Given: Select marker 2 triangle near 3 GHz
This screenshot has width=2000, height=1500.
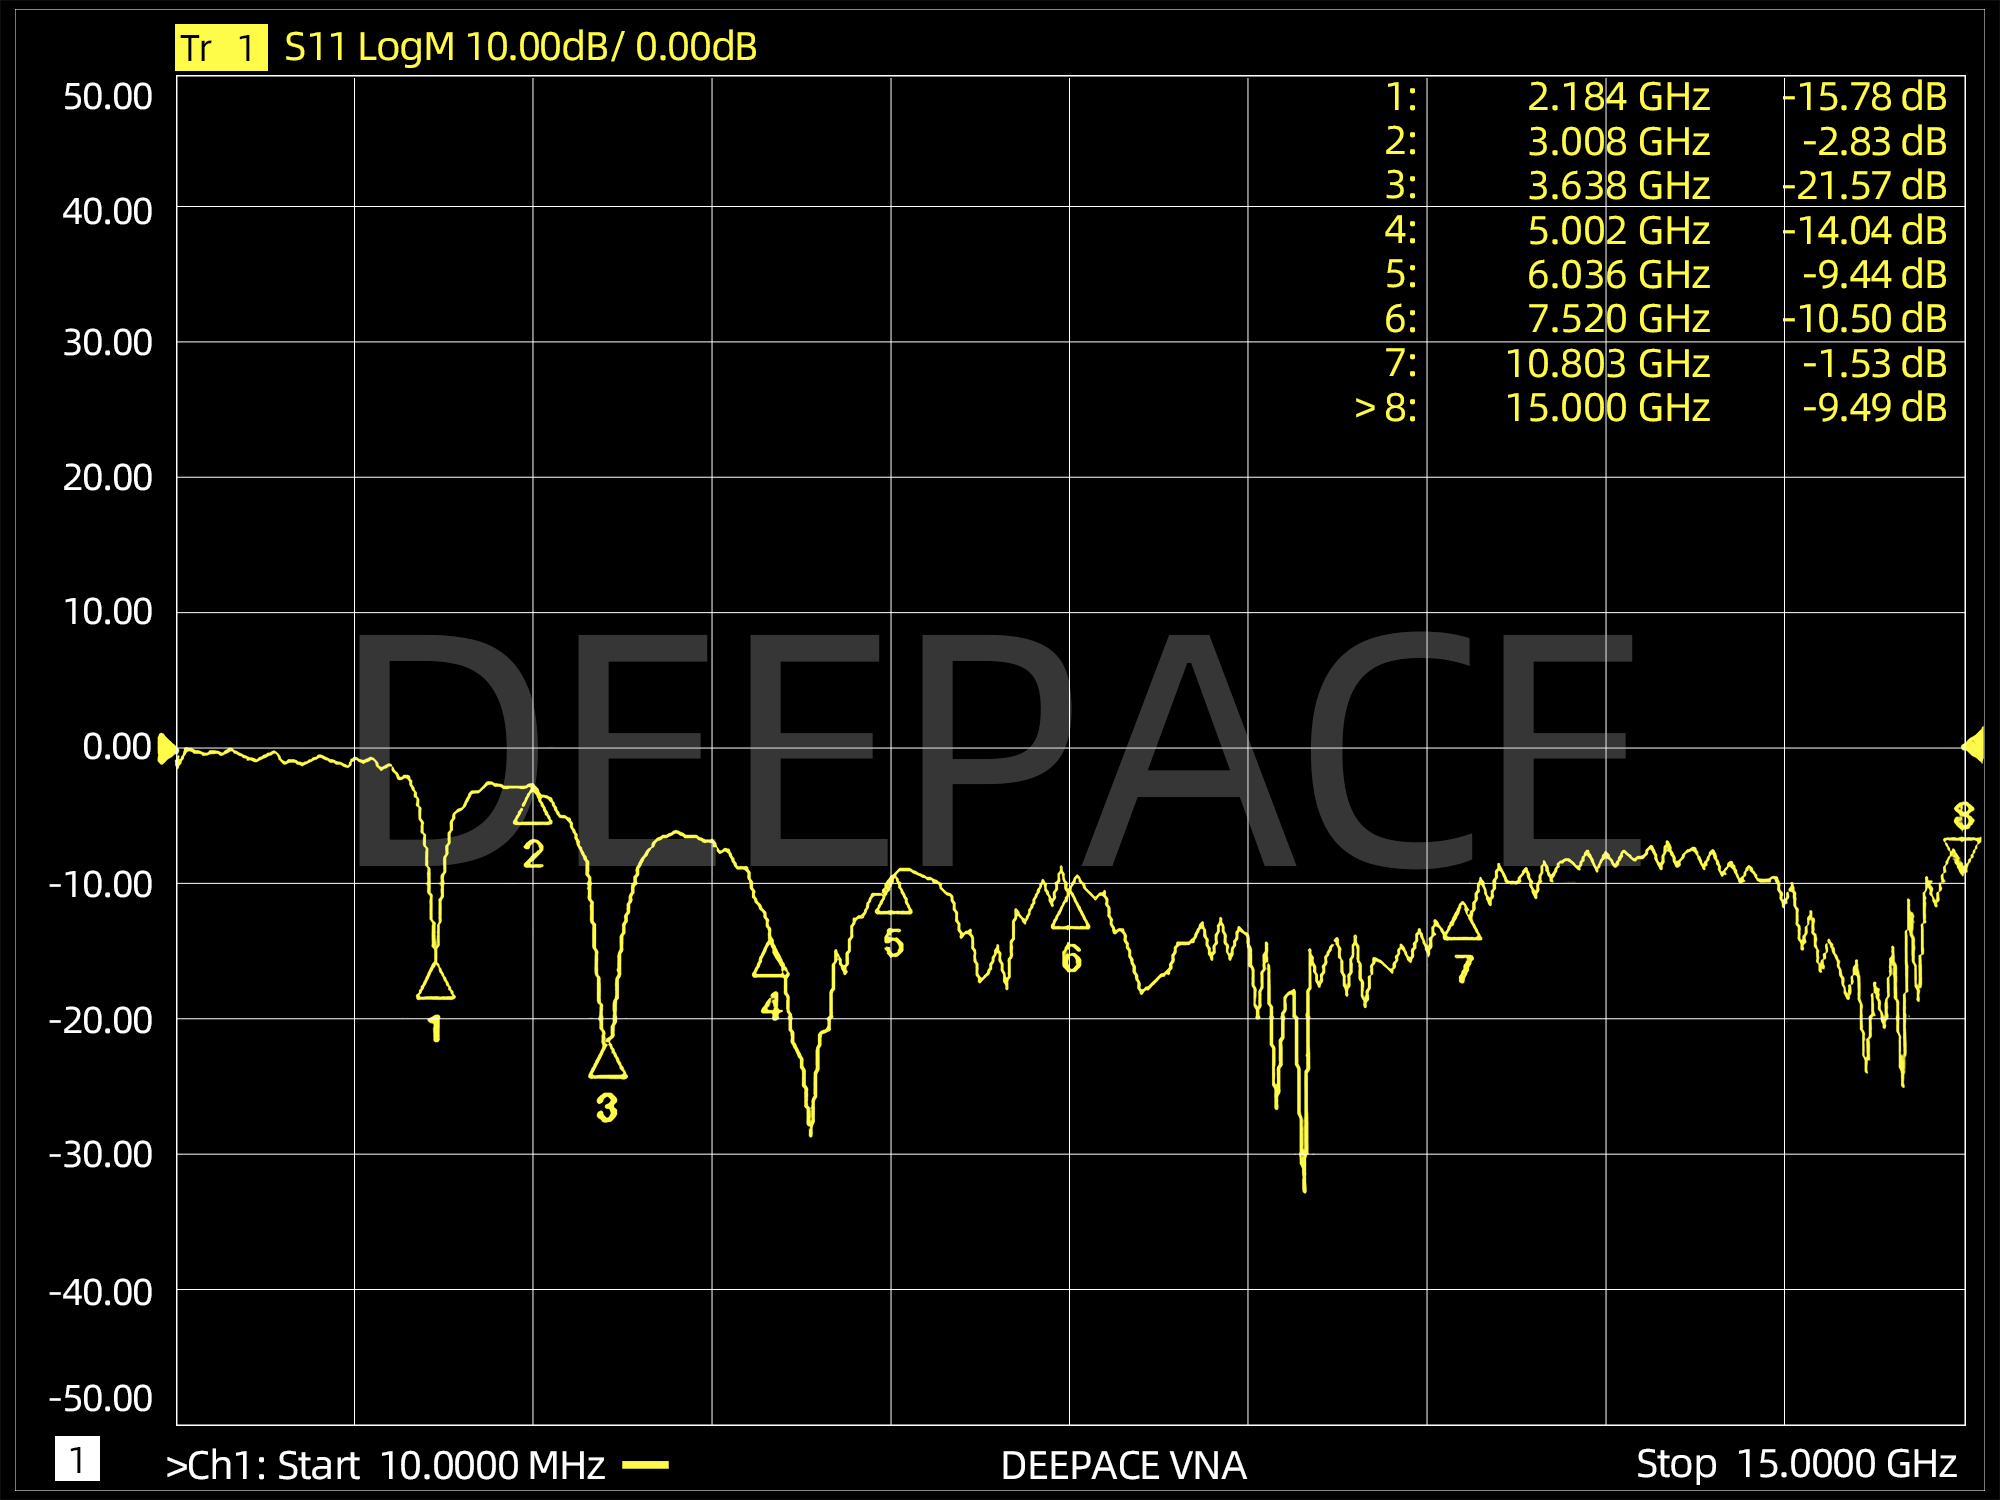Looking at the screenshot, I should tap(533, 807).
